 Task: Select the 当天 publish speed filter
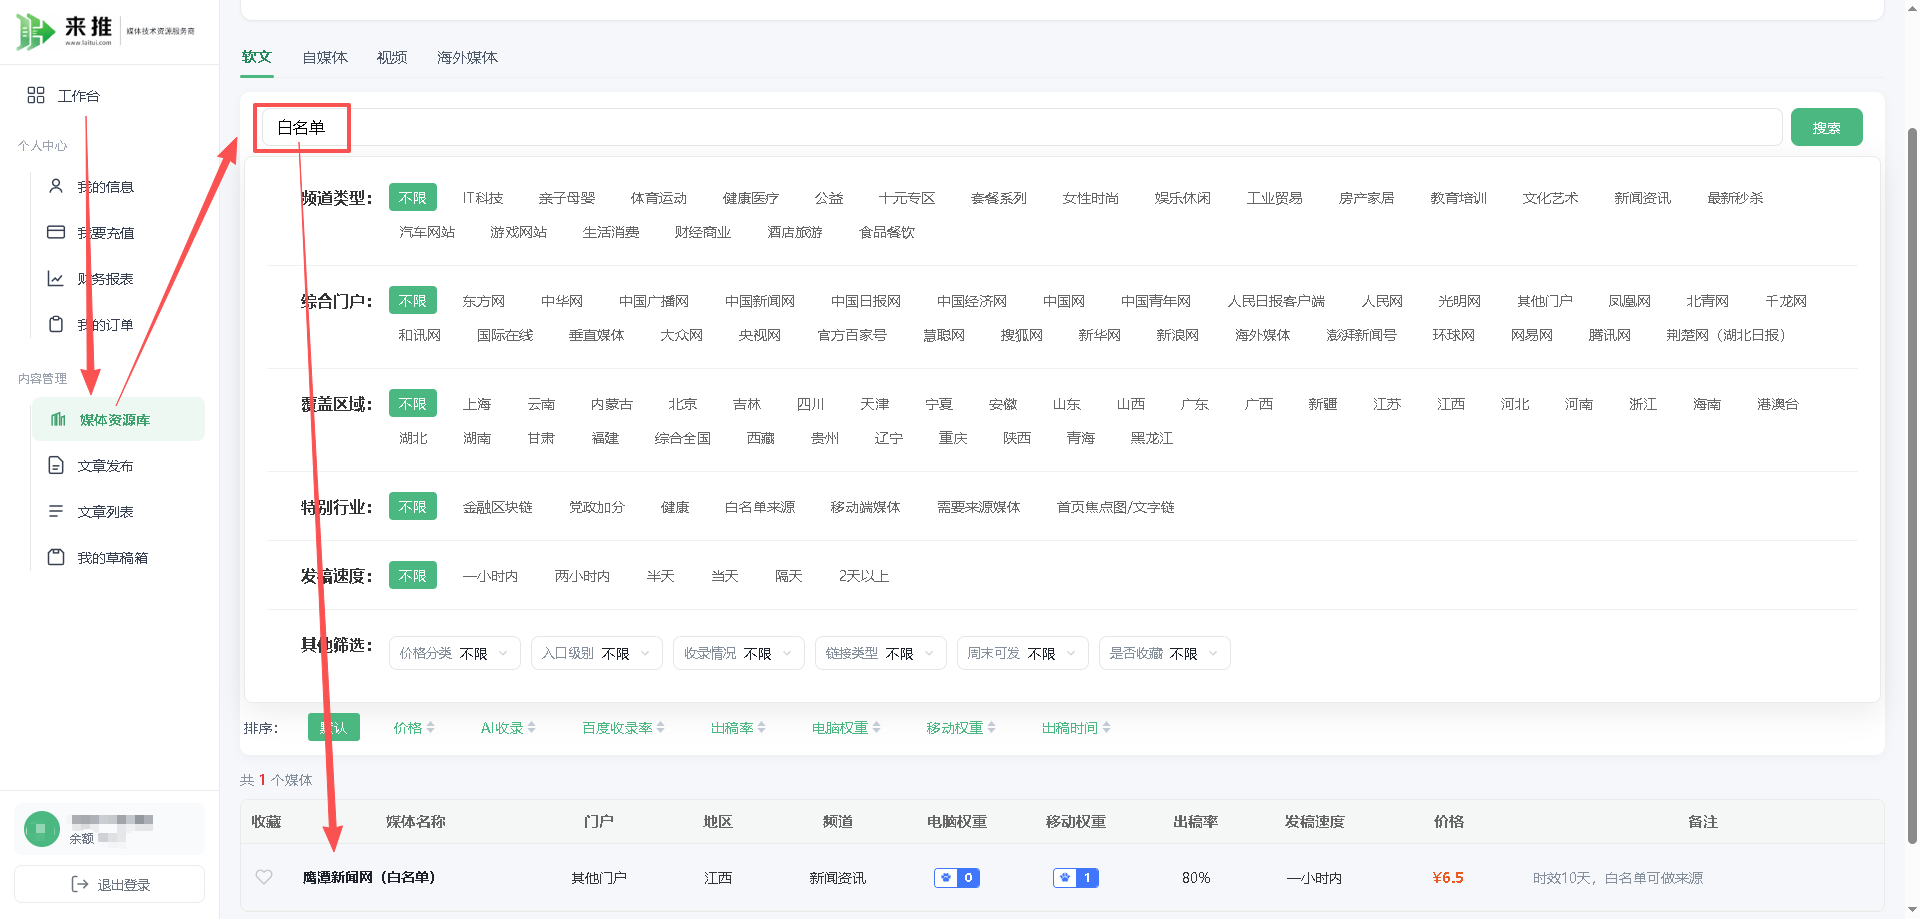(x=725, y=576)
